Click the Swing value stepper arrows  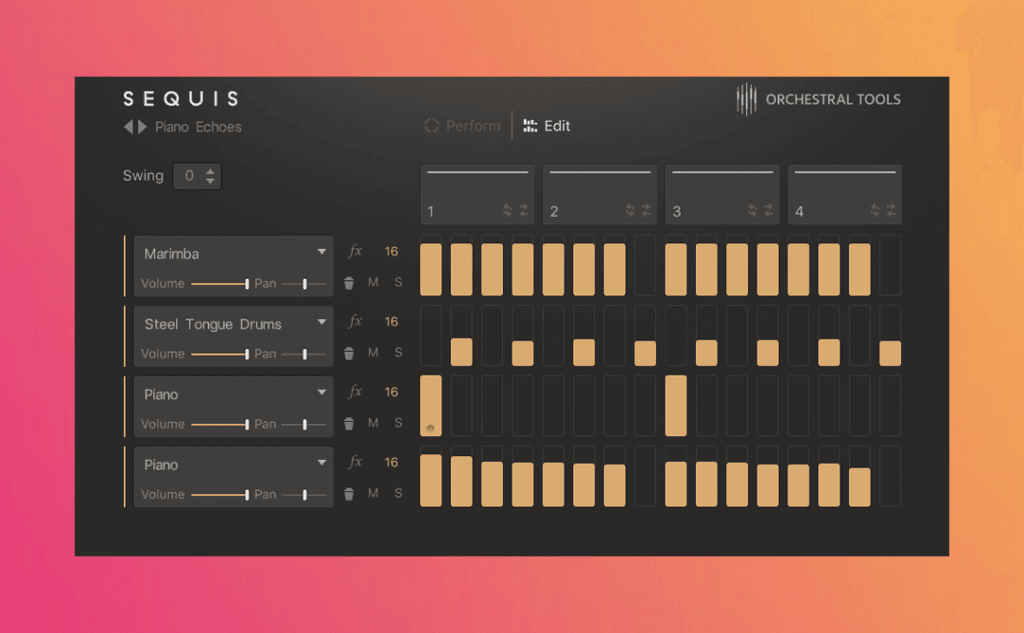210,176
